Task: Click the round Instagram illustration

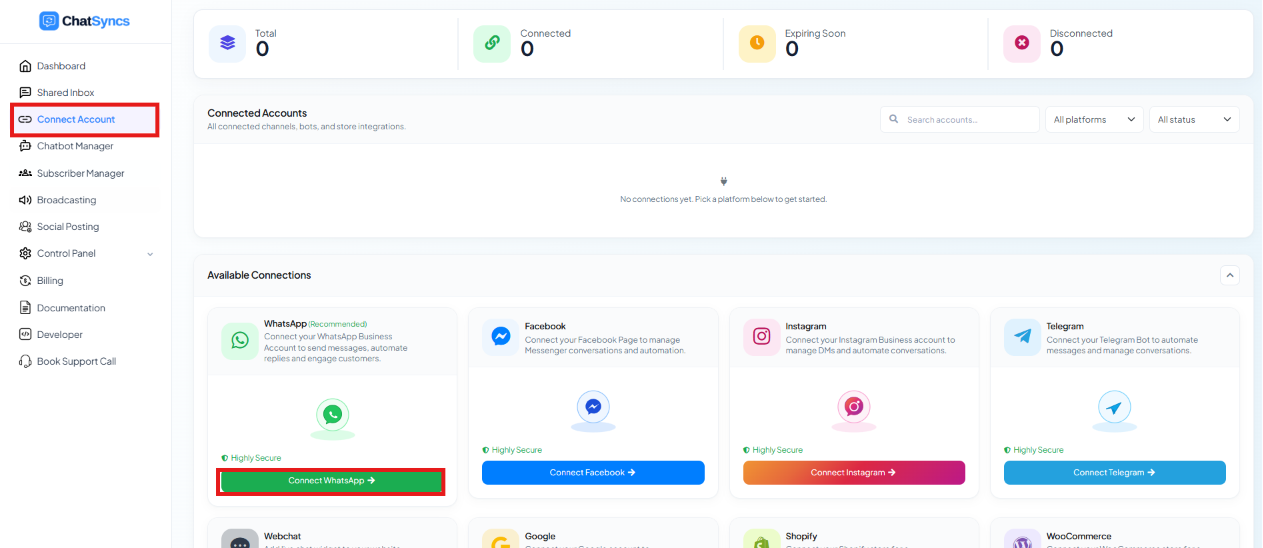Action: pos(854,407)
